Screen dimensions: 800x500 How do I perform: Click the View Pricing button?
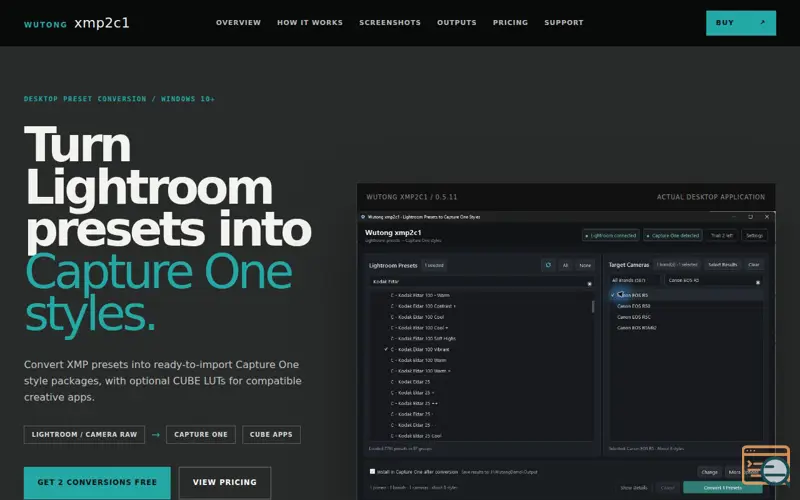(x=224, y=483)
